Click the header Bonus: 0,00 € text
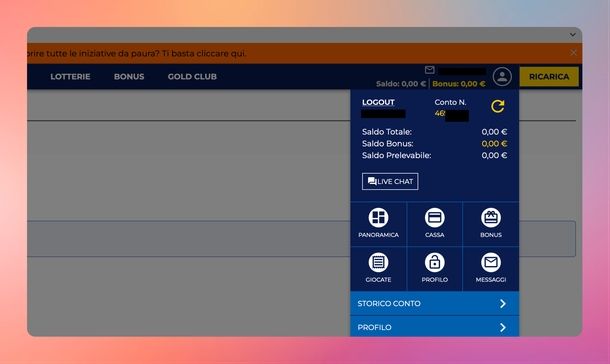The image size is (610, 364). pos(459,84)
